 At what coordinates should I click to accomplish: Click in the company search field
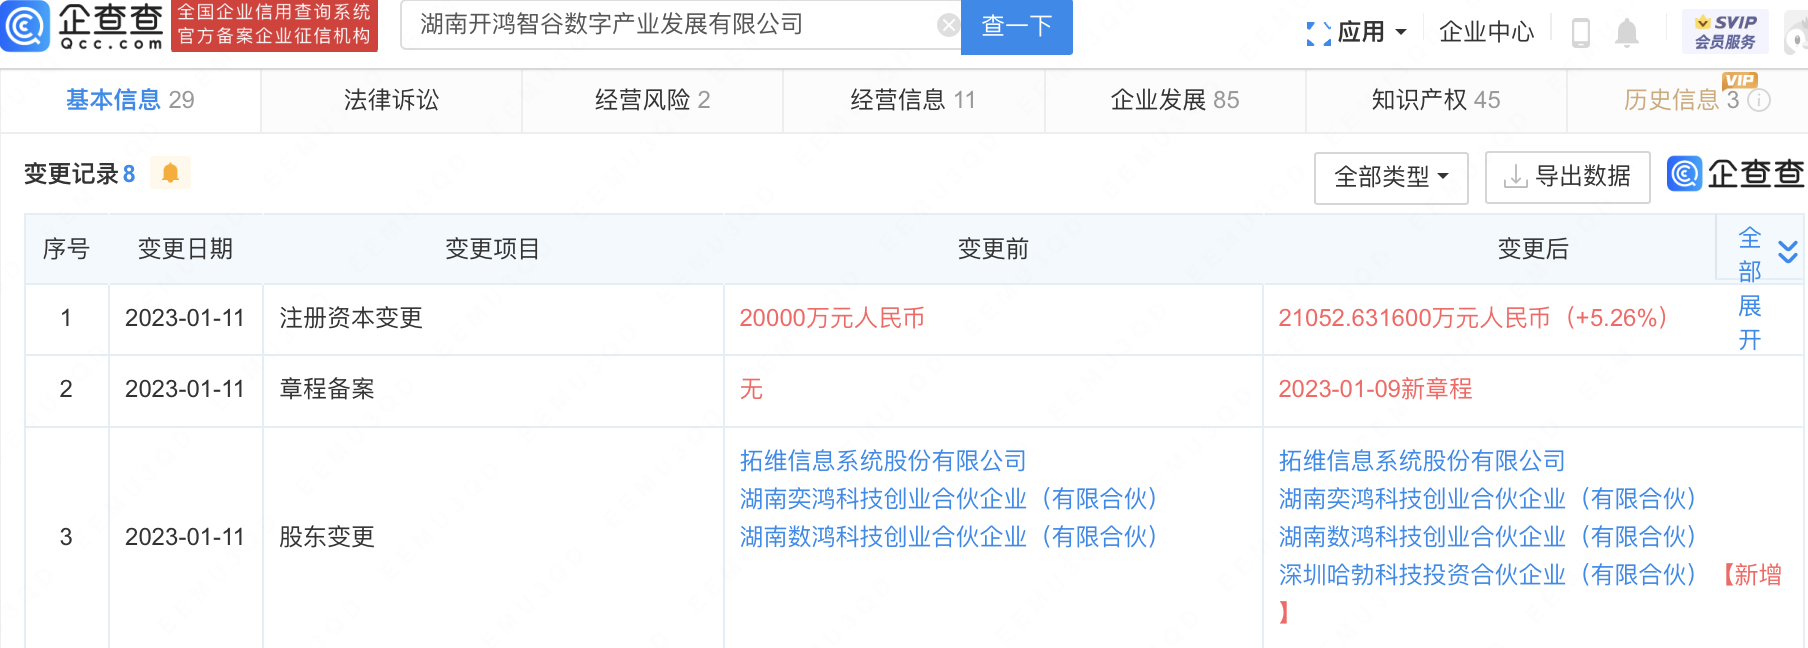[x=670, y=25]
